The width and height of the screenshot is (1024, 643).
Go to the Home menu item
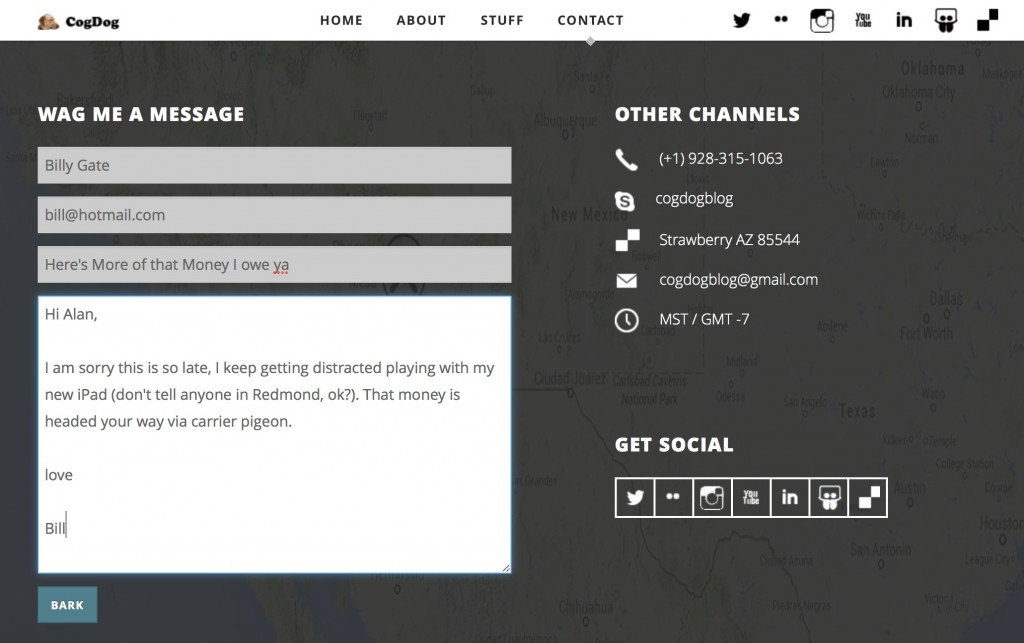tap(341, 20)
